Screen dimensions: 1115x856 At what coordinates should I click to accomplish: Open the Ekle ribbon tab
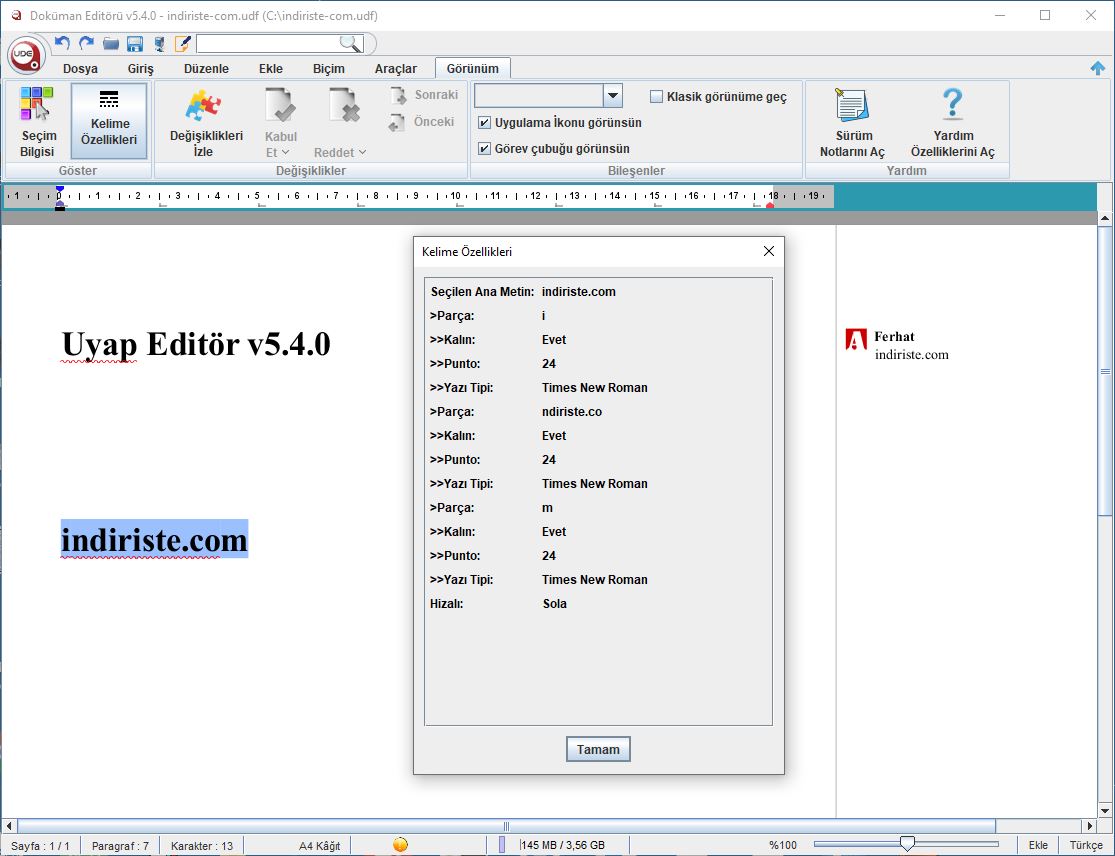coord(271,69)
